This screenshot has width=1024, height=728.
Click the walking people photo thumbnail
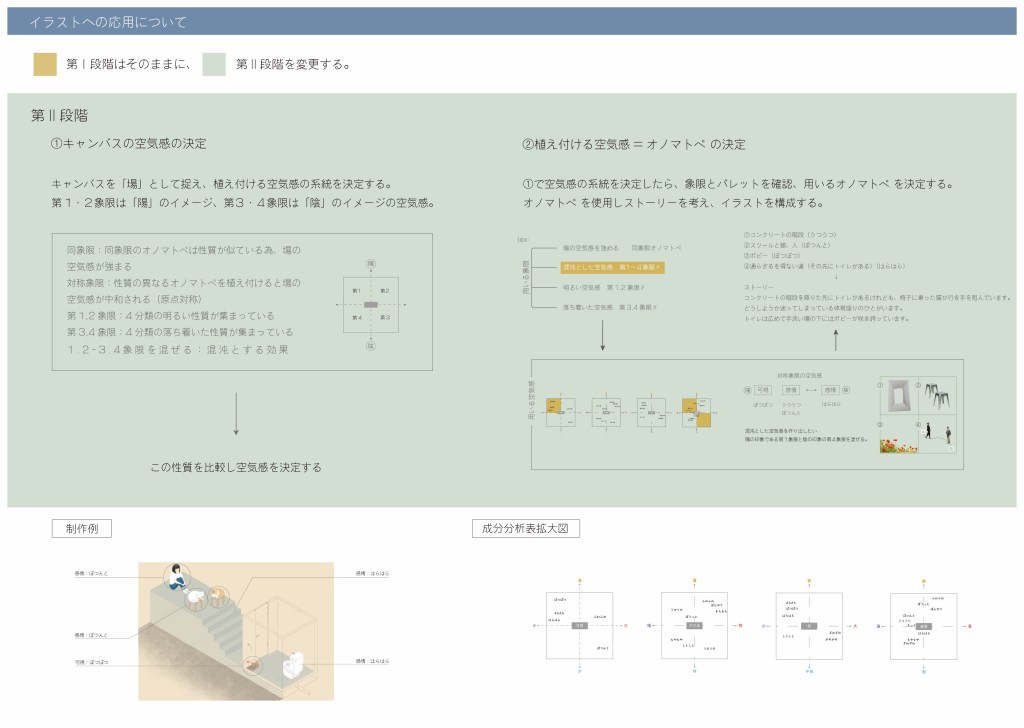coord(935,434)
